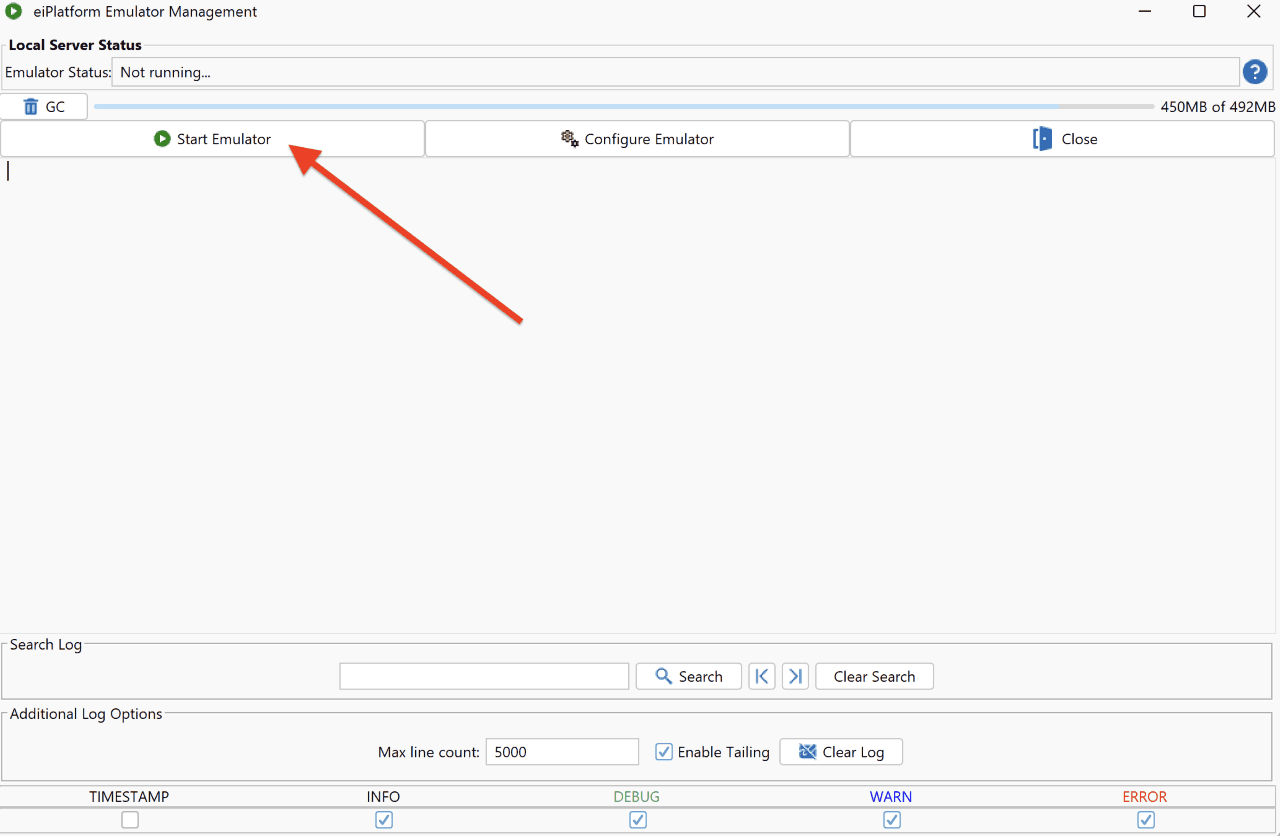Clear the log output
Image resolution: width=1280 pixels, height=836 pixels.
[841, 752]
